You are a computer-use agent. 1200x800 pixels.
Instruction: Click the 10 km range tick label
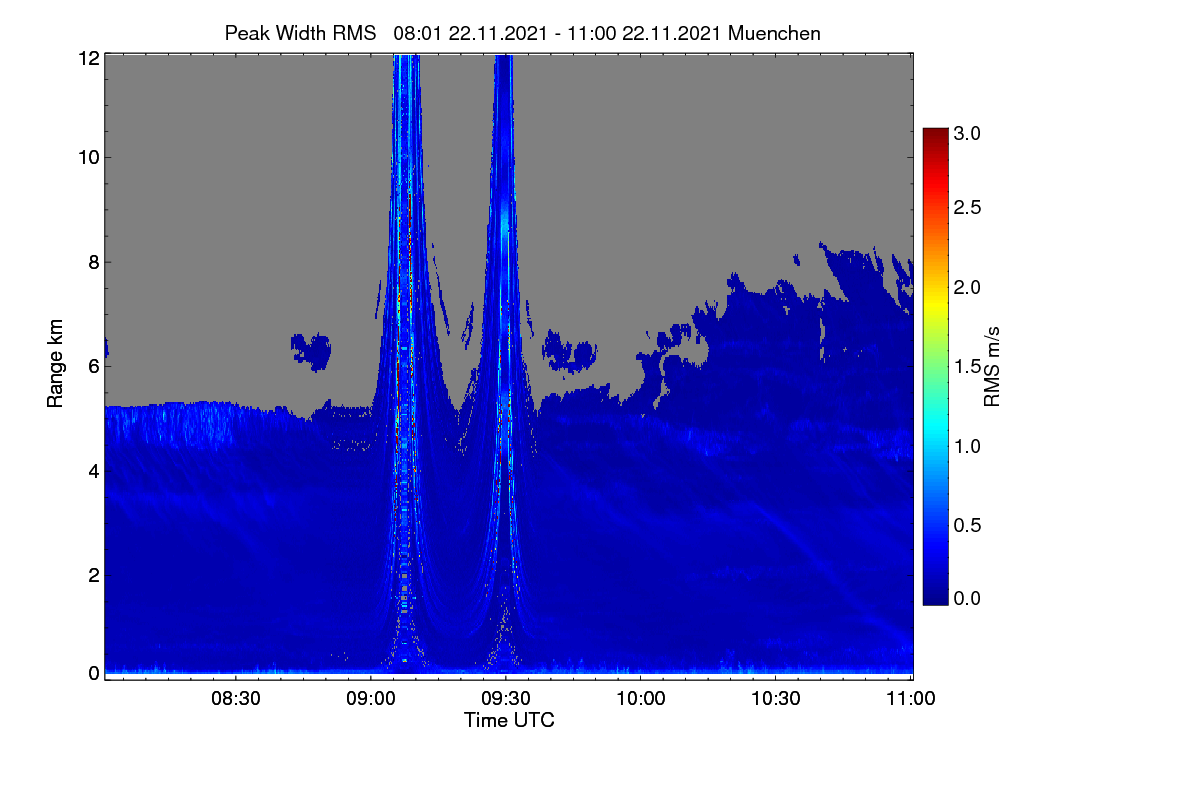pyautogui.click(x=88, y=157)
